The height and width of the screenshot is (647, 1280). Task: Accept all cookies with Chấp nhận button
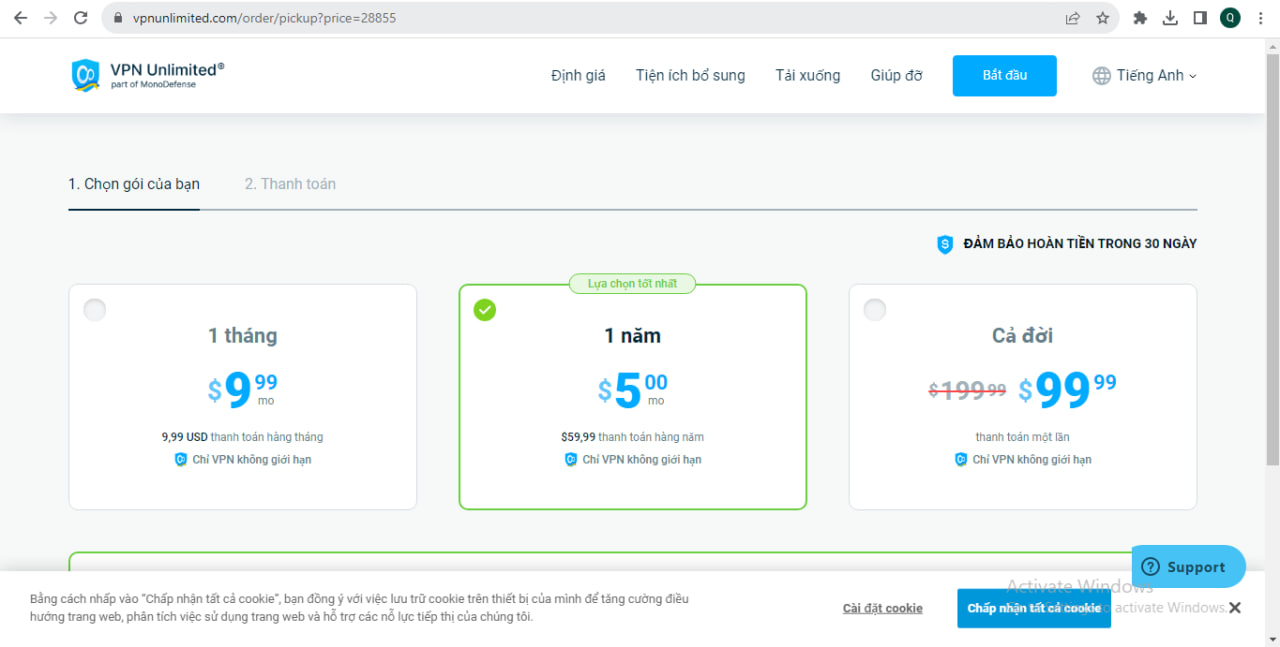[x=1033, y=608]
